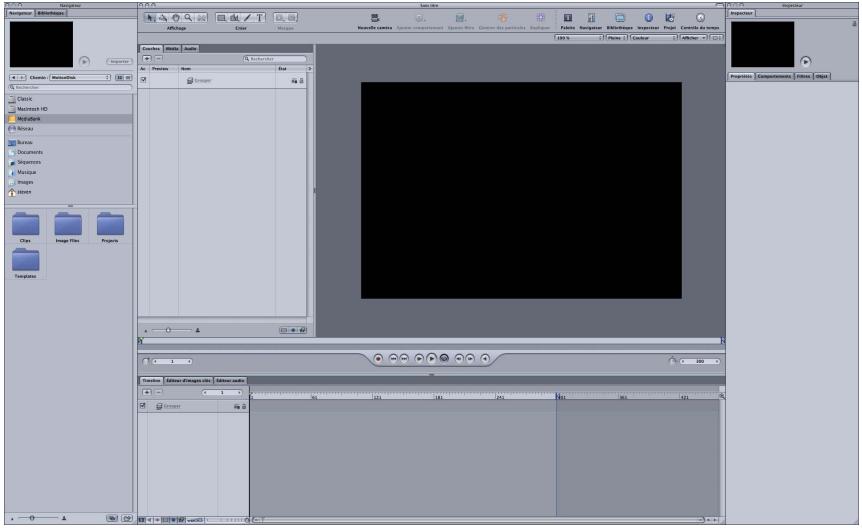Toggle the group checkbox in Couches list
The width and height of the screenshot is (862, 528).
pos(143,80)
